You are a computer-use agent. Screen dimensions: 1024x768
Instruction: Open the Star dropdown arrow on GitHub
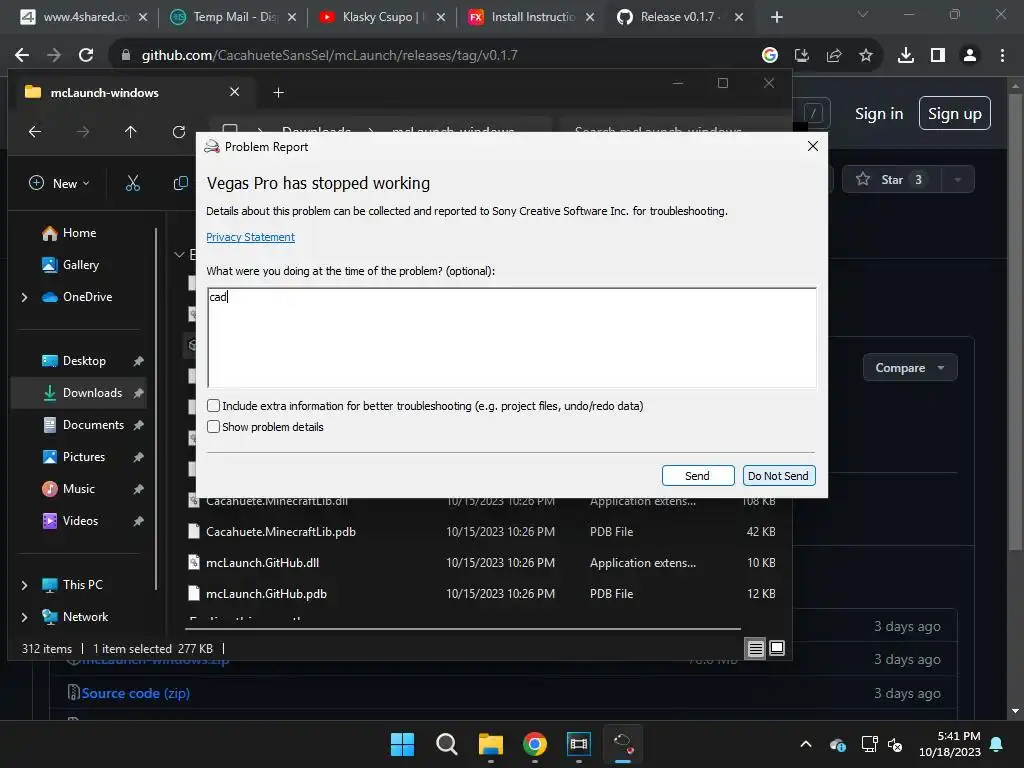pos(958,180)
